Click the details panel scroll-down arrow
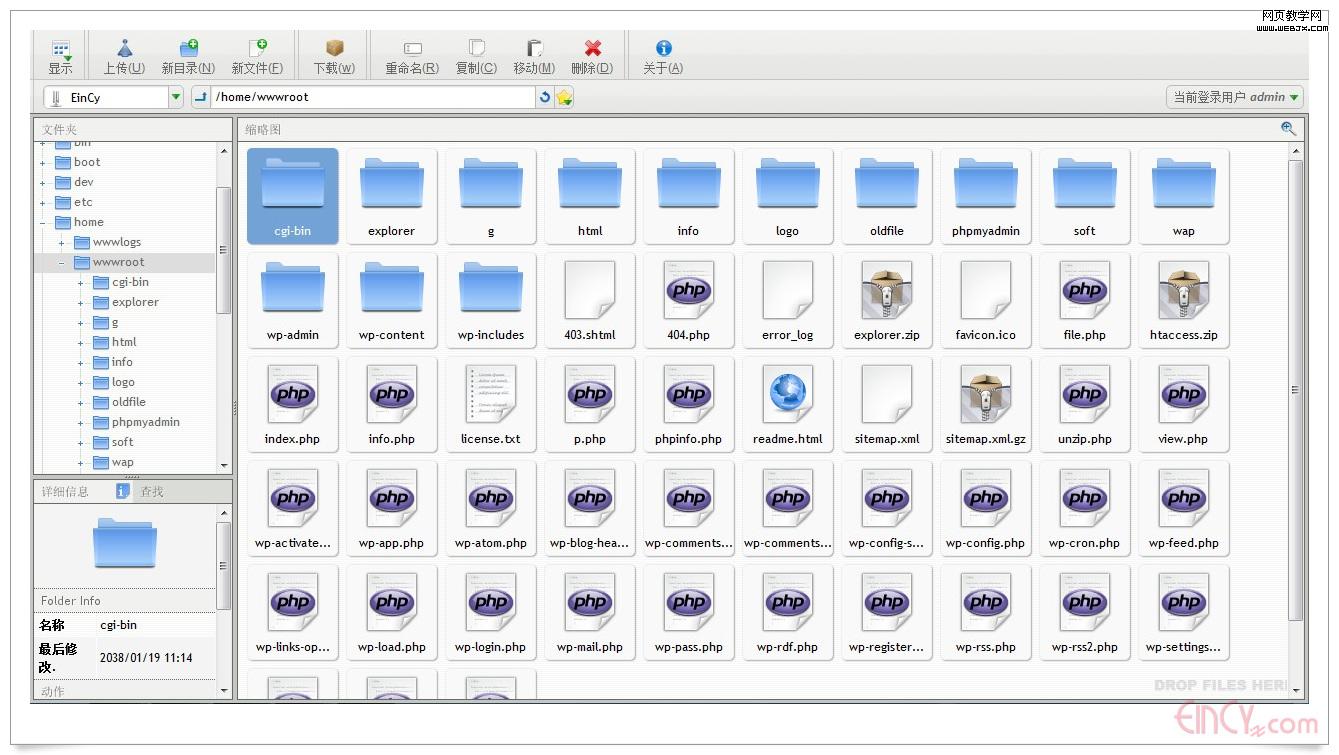 (224, 690)
